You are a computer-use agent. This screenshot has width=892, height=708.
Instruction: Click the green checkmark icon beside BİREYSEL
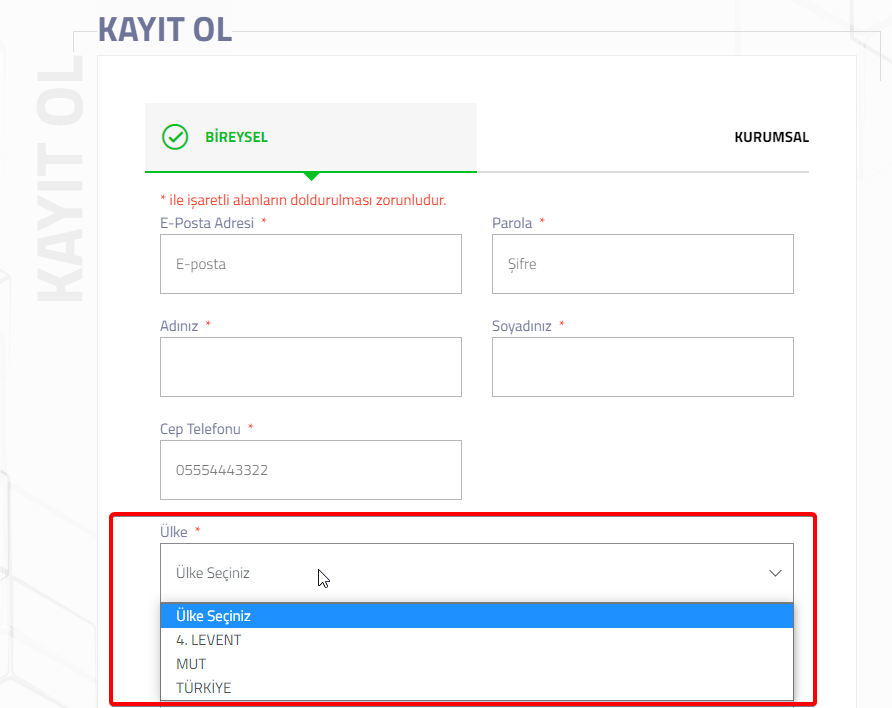coord(175,137)
